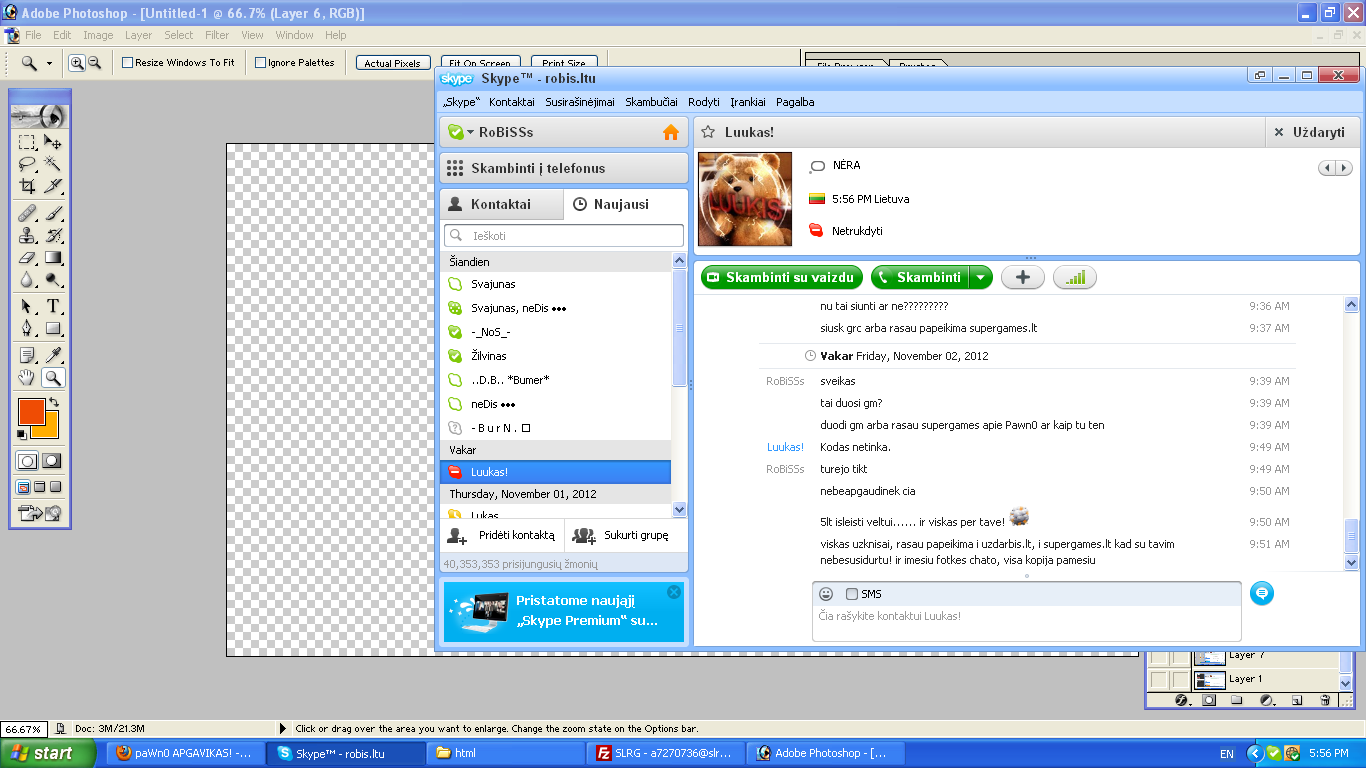Expand the Skambinti call options arrow
Viewport: 1366px width, 768px height.
click(x=981, y=277)
